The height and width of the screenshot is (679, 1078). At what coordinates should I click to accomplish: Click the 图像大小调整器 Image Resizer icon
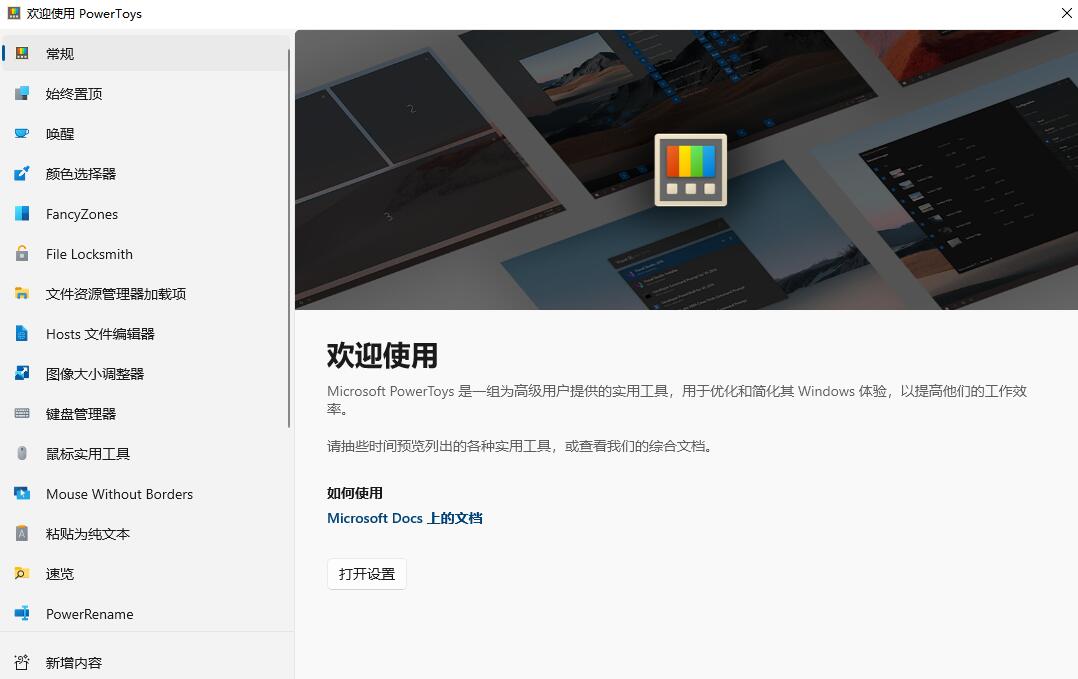(x=22, y=373)
